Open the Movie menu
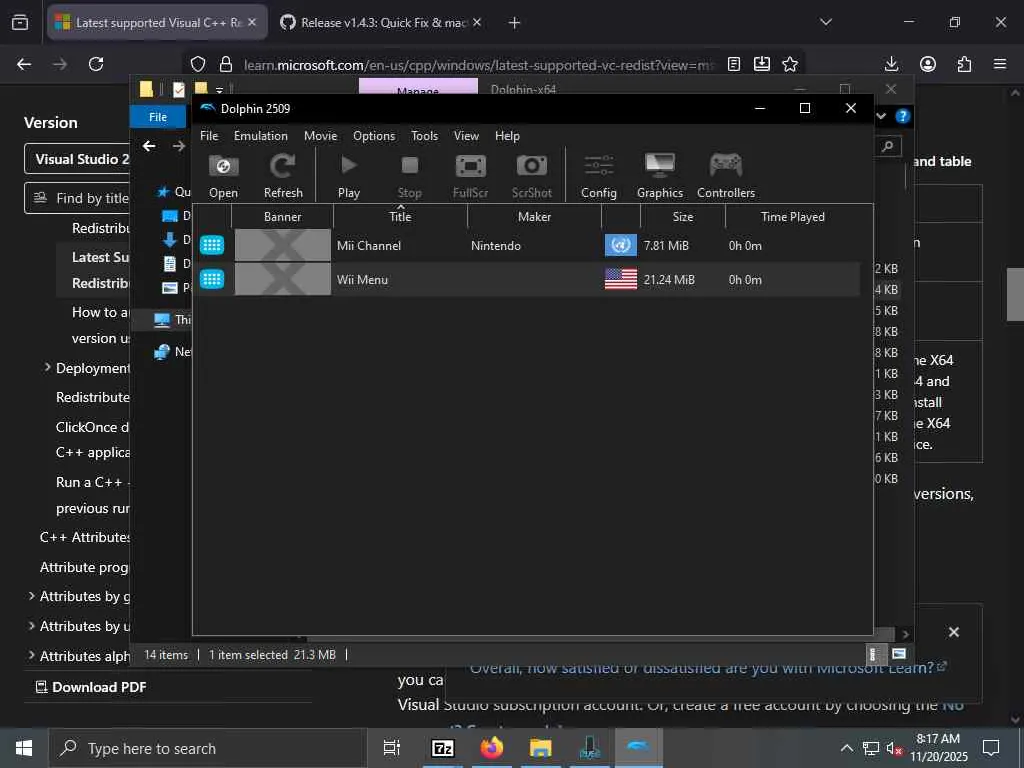Screen dimensions: 1024x768 pyautogui.click(x=321, y=136)
